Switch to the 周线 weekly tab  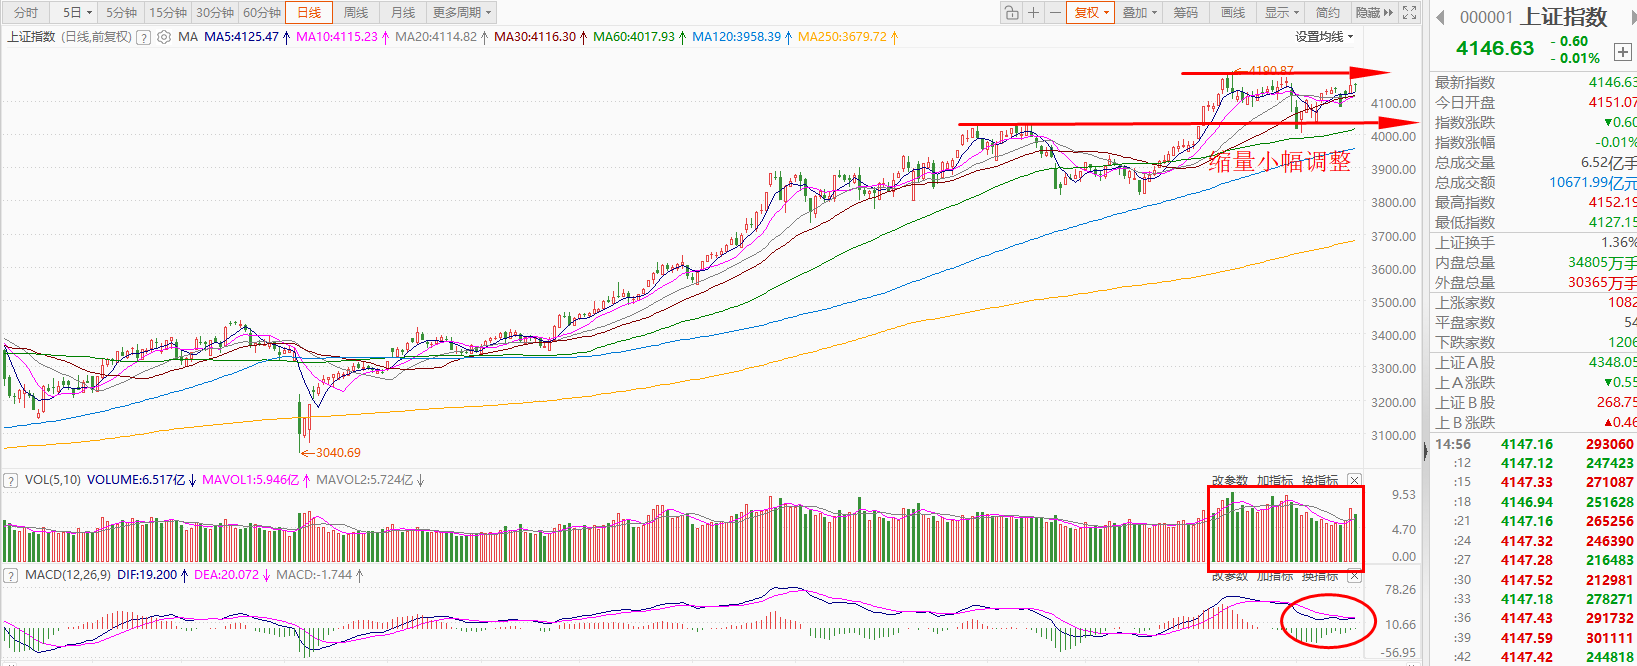click(x=355, y=13)
